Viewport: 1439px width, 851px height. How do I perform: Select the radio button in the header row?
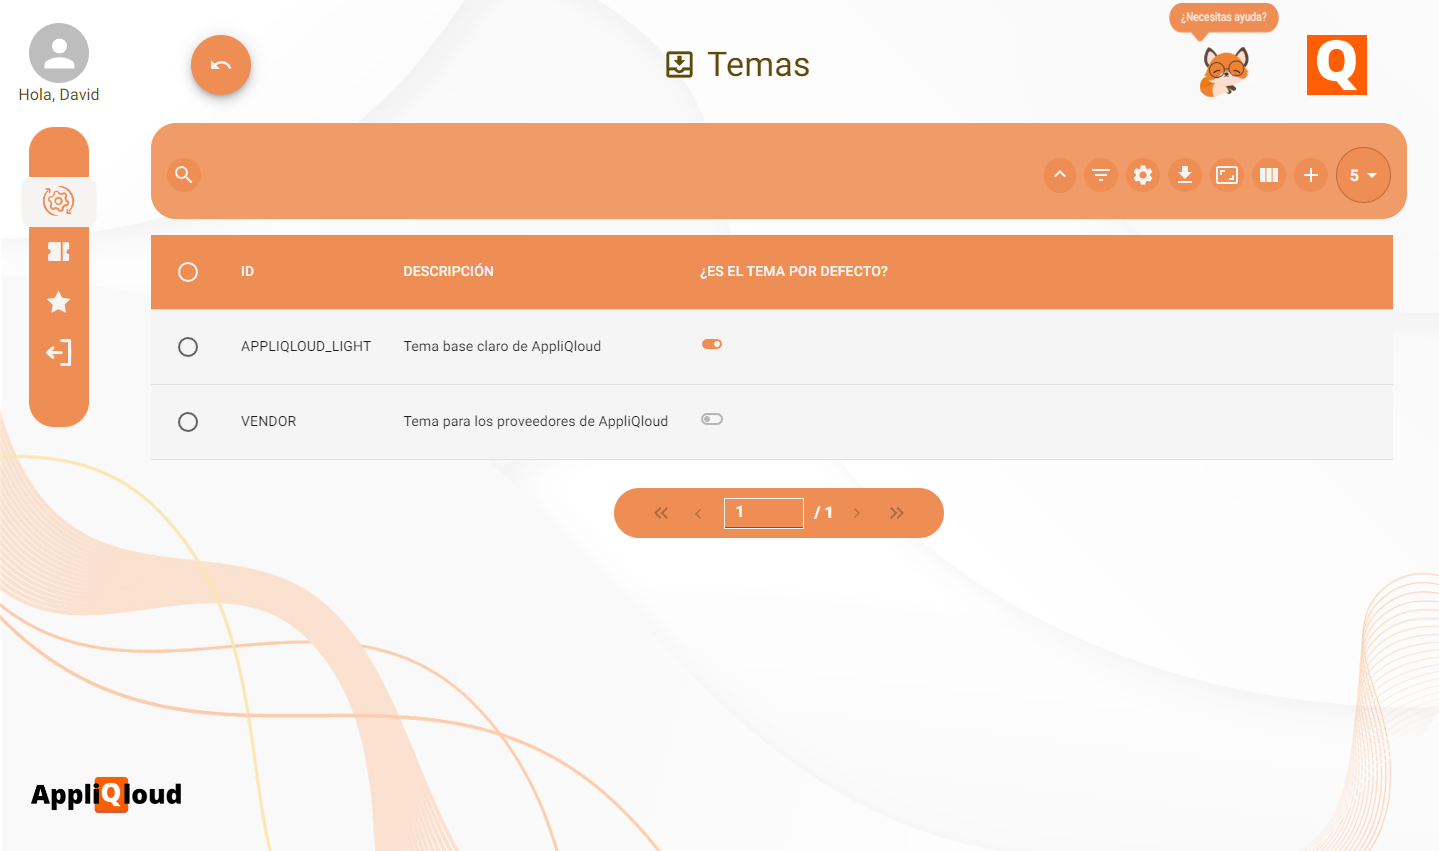coord(188,271)
